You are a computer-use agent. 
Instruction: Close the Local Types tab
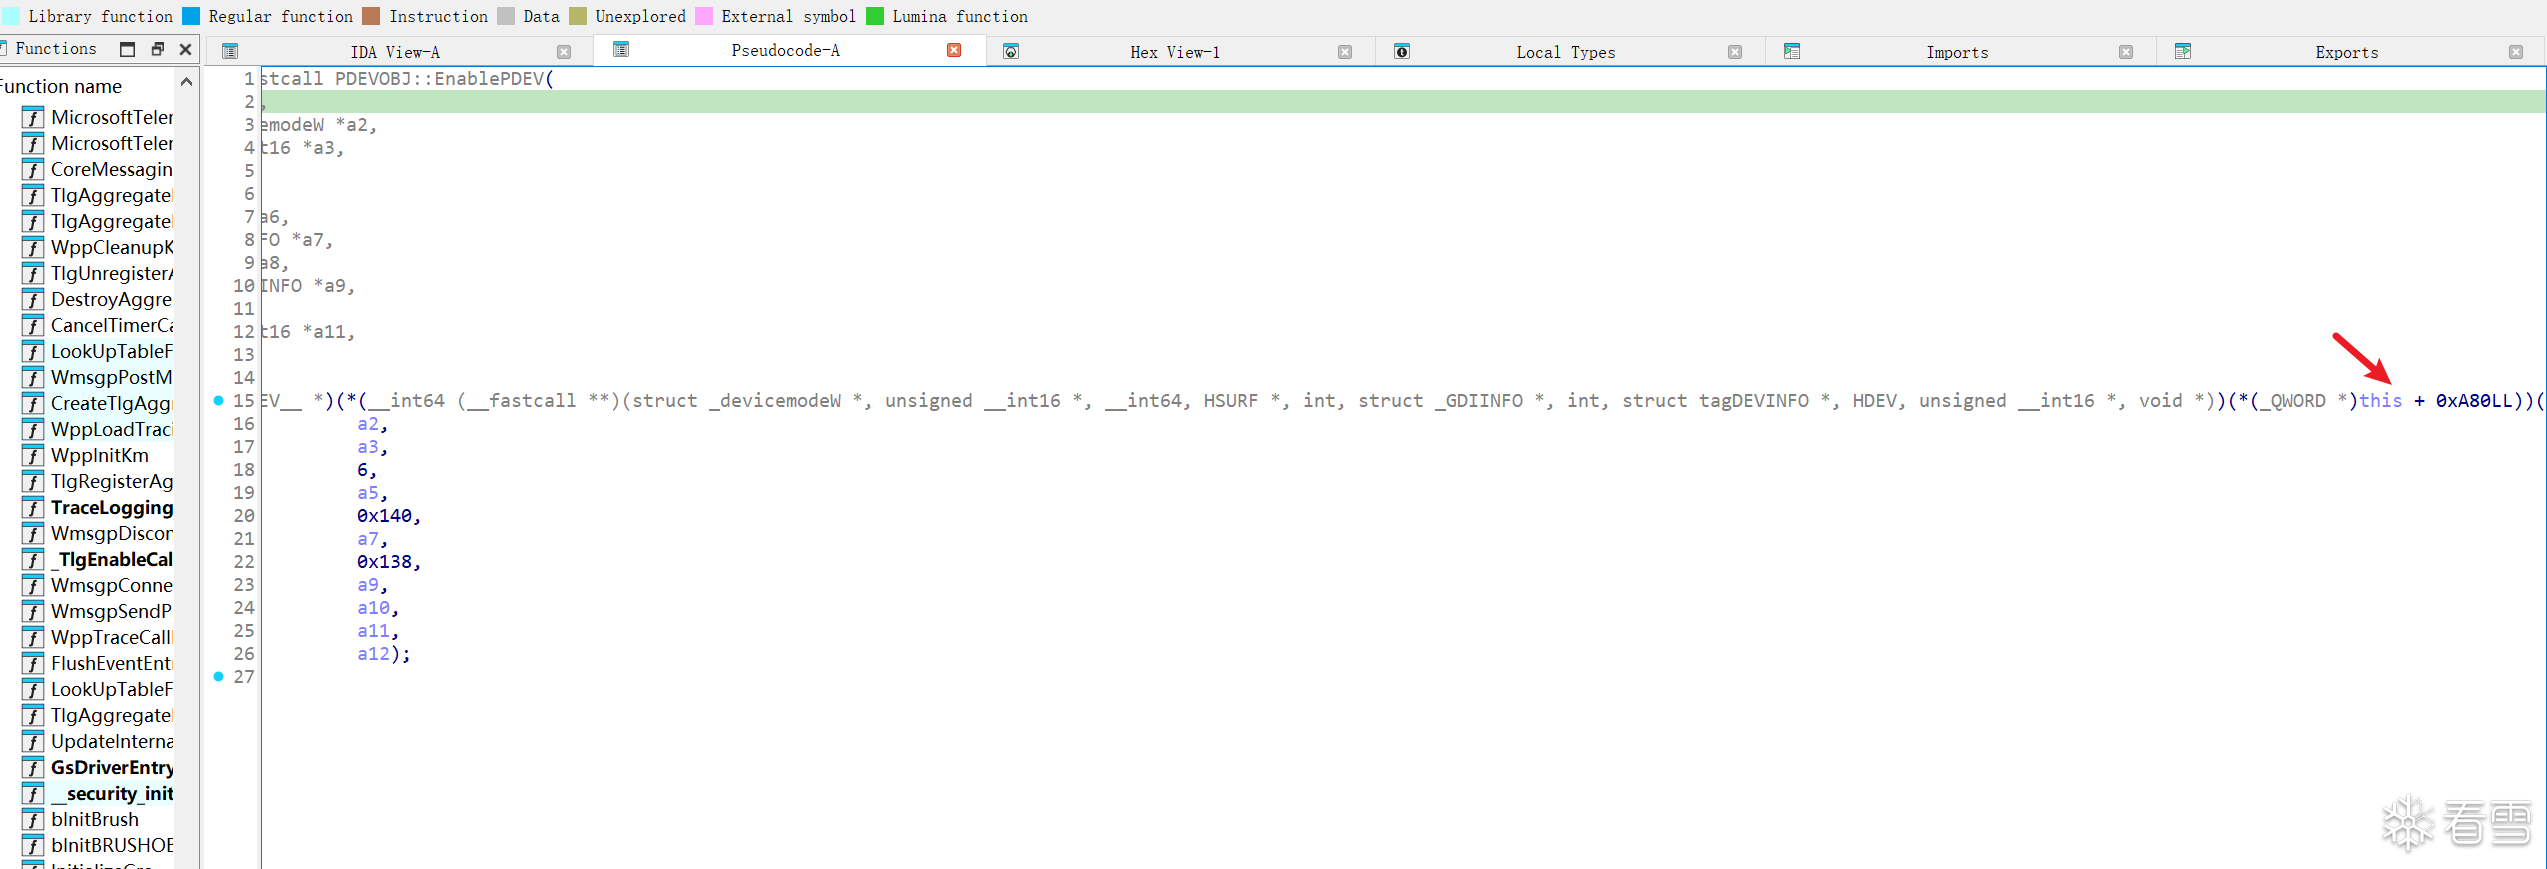click(x=1735, y=52)
